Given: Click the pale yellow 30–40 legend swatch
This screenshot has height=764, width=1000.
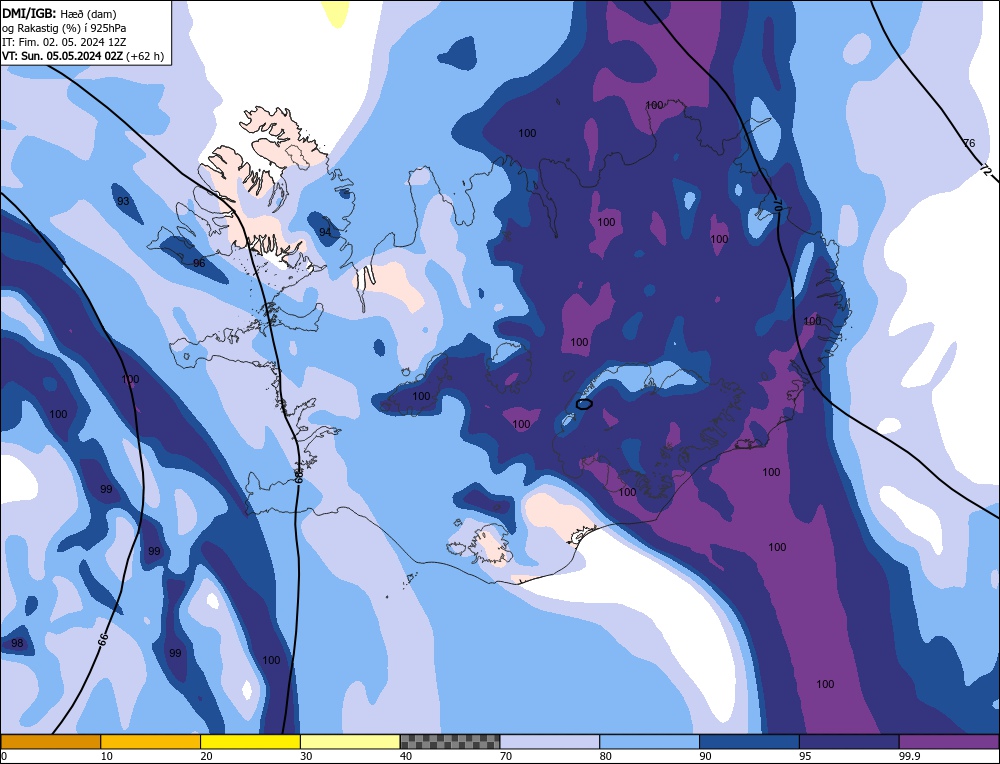Looking at the screenshot, I should tap(350, 741).
